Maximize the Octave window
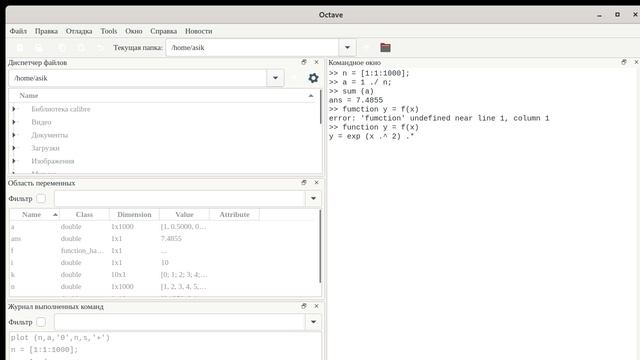The height and width of the screenshot is (360, 640). 618,14
